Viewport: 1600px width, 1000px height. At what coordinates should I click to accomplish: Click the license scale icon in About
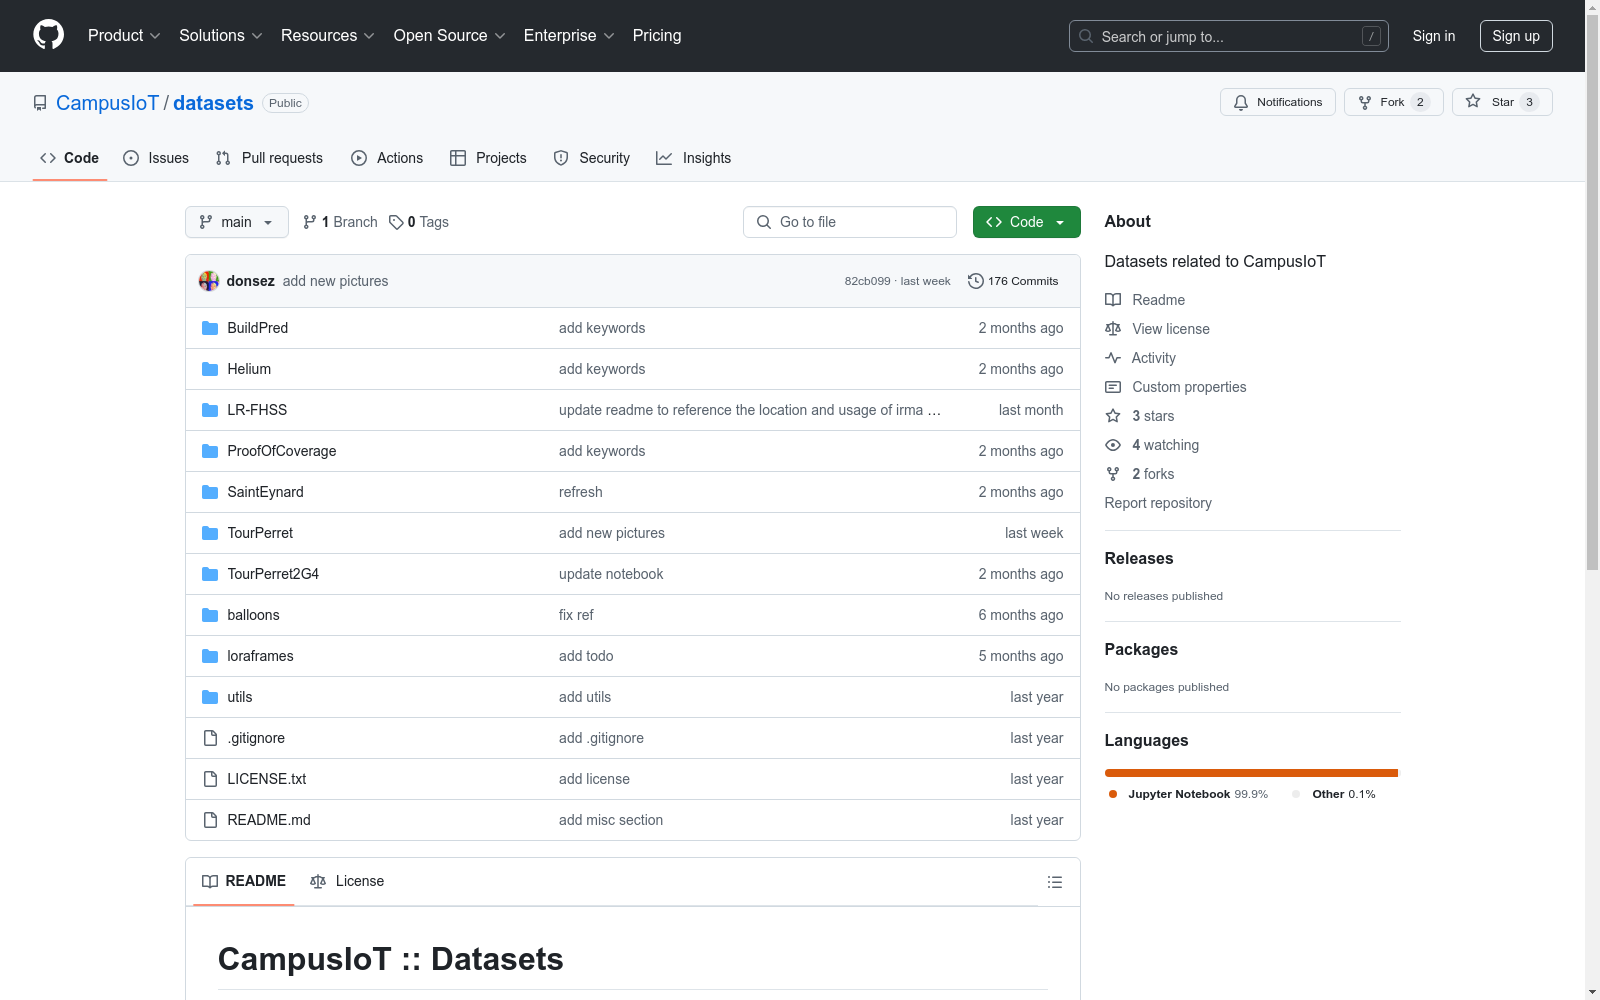point(1113,329)
